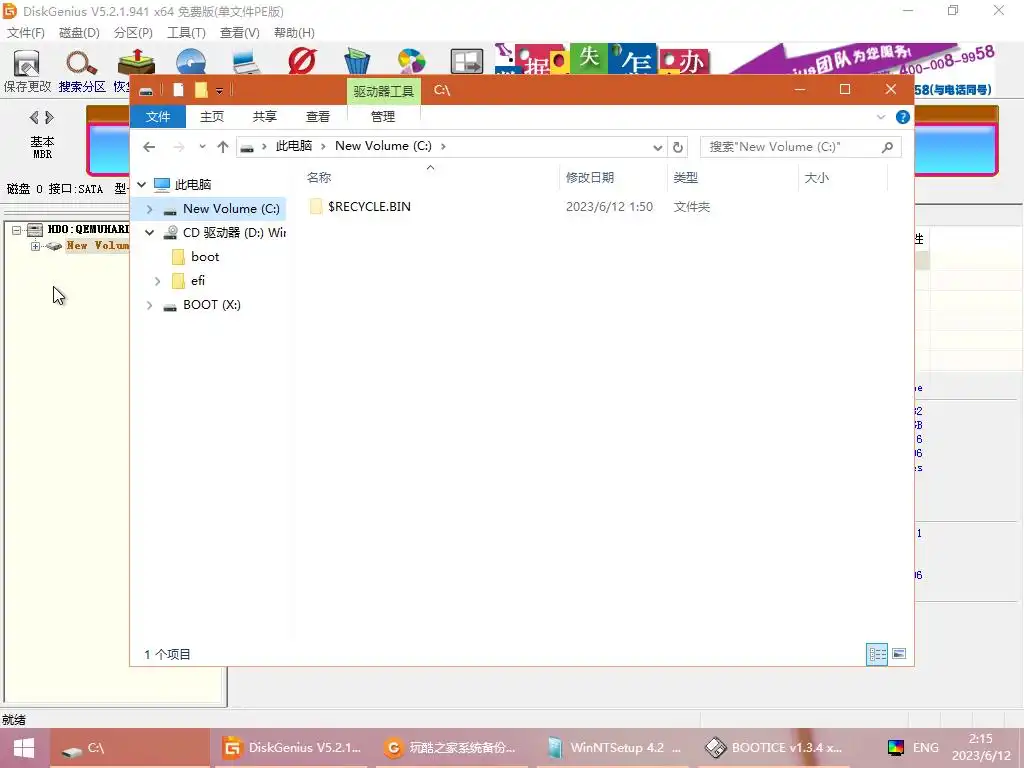Click the properties icon in the Explorer quick access toolbar
The height and width of the screenshot is (768, 1024).
pyautogui.click(x=178, y=90)
